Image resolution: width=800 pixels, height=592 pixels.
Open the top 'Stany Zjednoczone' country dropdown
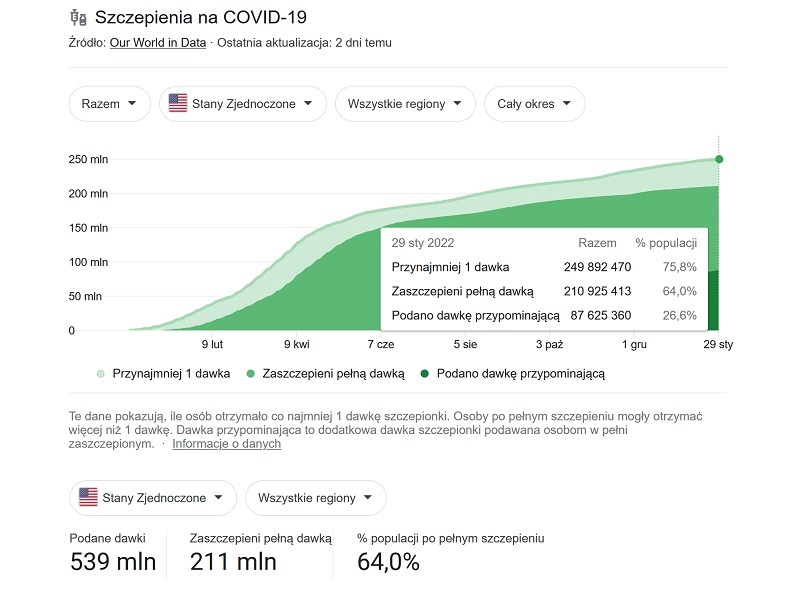tap(240, 103)
